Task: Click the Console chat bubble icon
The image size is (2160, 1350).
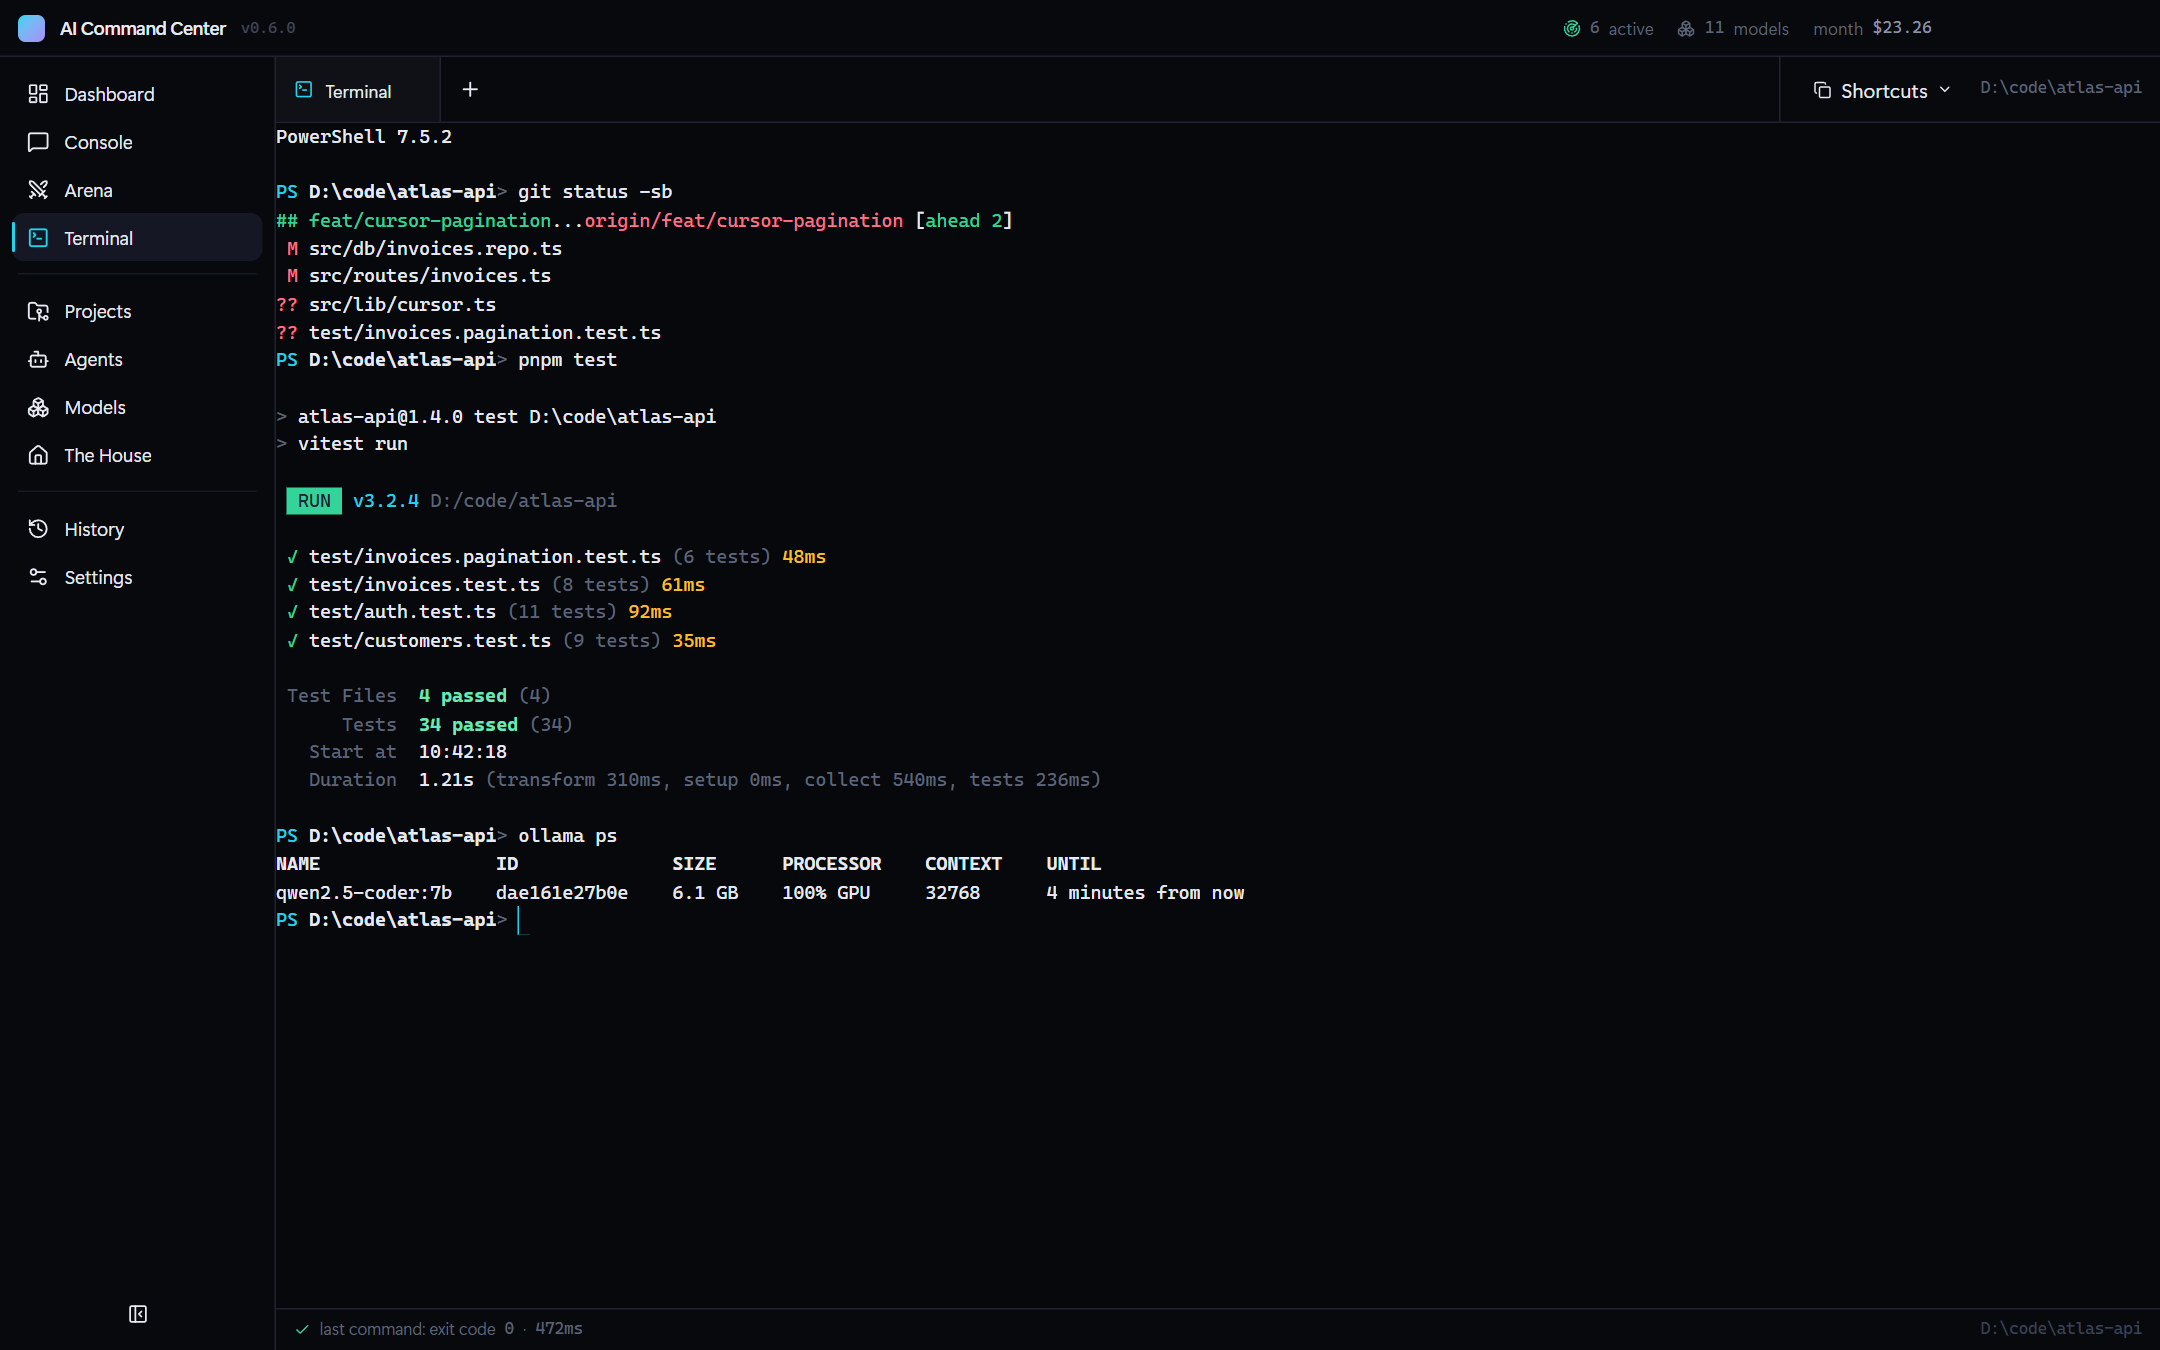Action: [38, 142]
